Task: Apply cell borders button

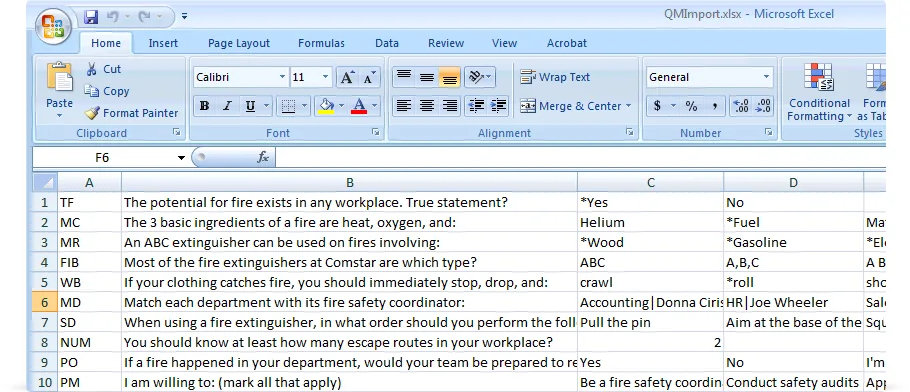Action: (x=288, y=106)
